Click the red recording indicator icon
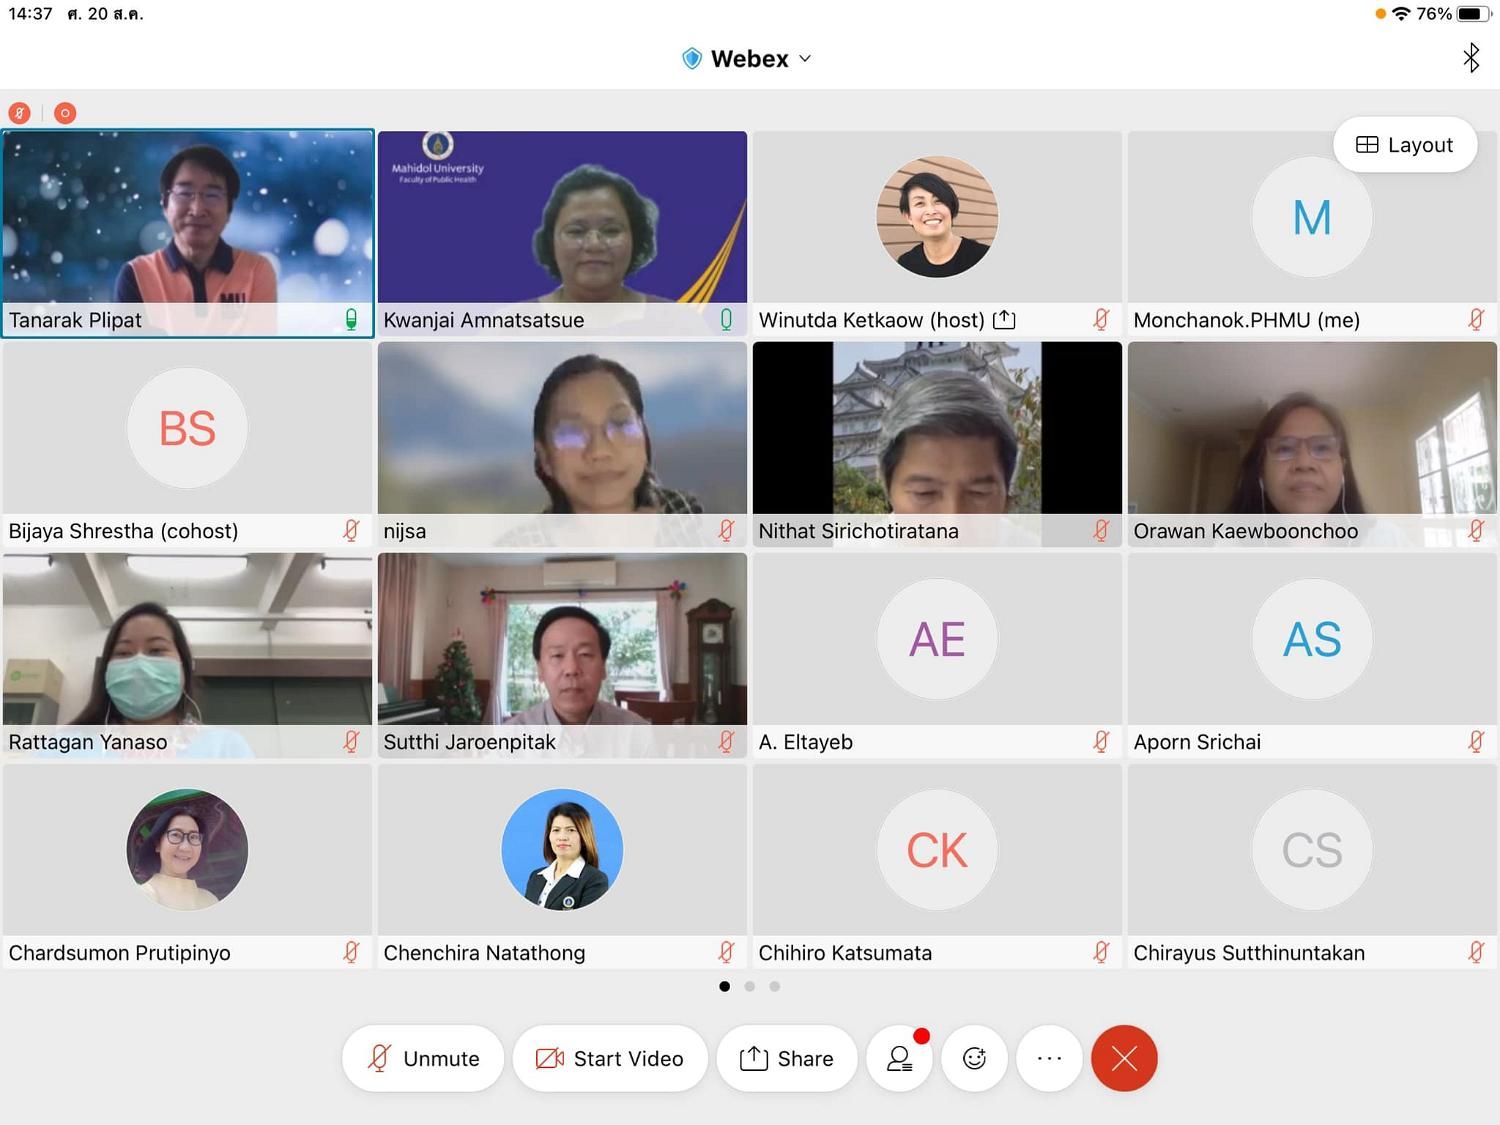This screenshot has width=1500, height=1125. pos(65,113)
